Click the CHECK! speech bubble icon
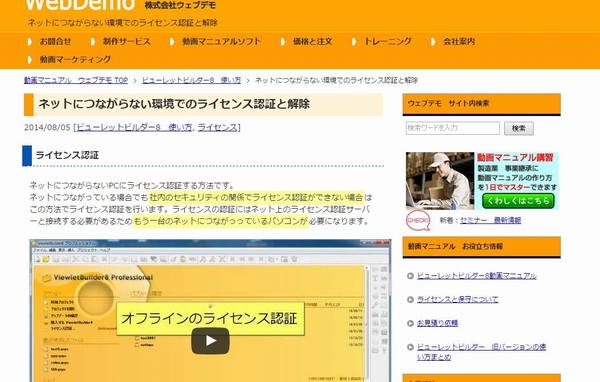Image resolution: width=600 pixels, height=382 pixels. [x=418, y=220]
